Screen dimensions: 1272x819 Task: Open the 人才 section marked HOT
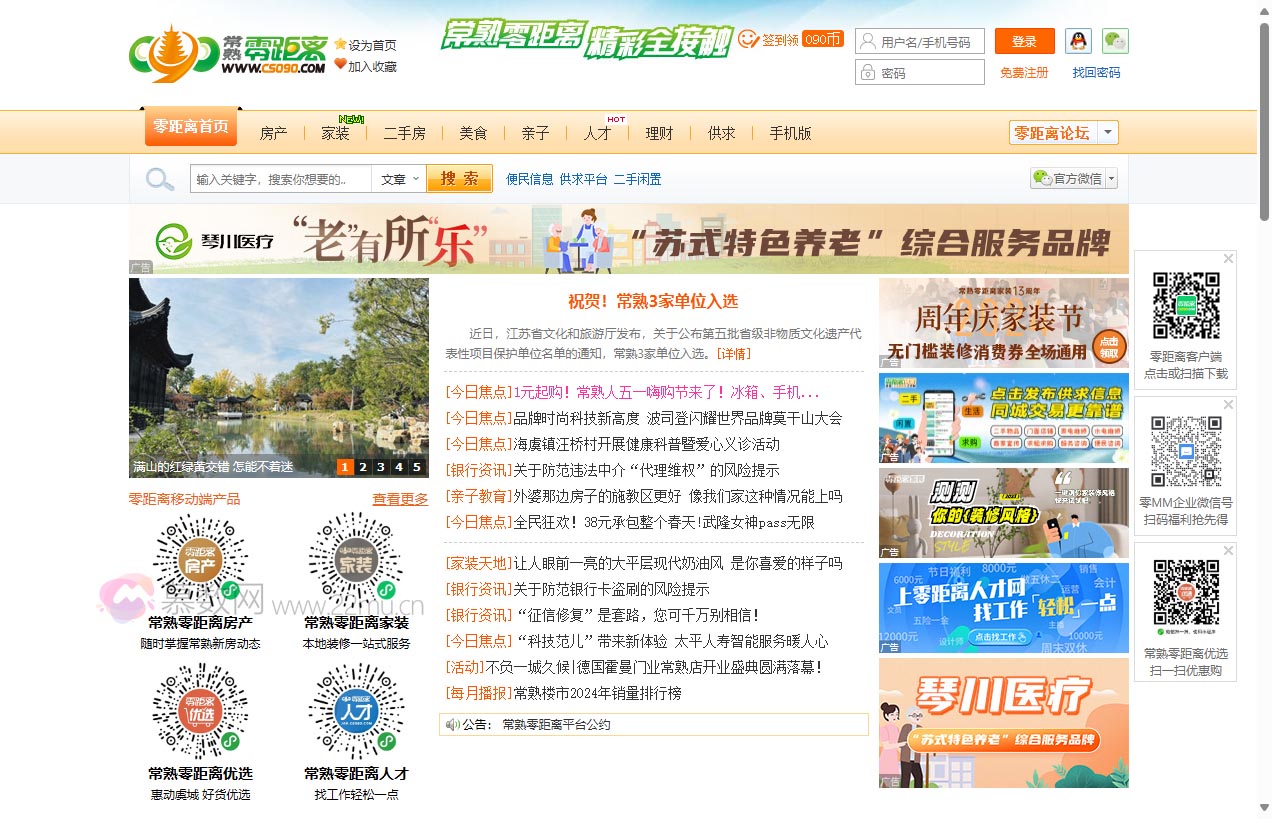[x=597, y=131]
